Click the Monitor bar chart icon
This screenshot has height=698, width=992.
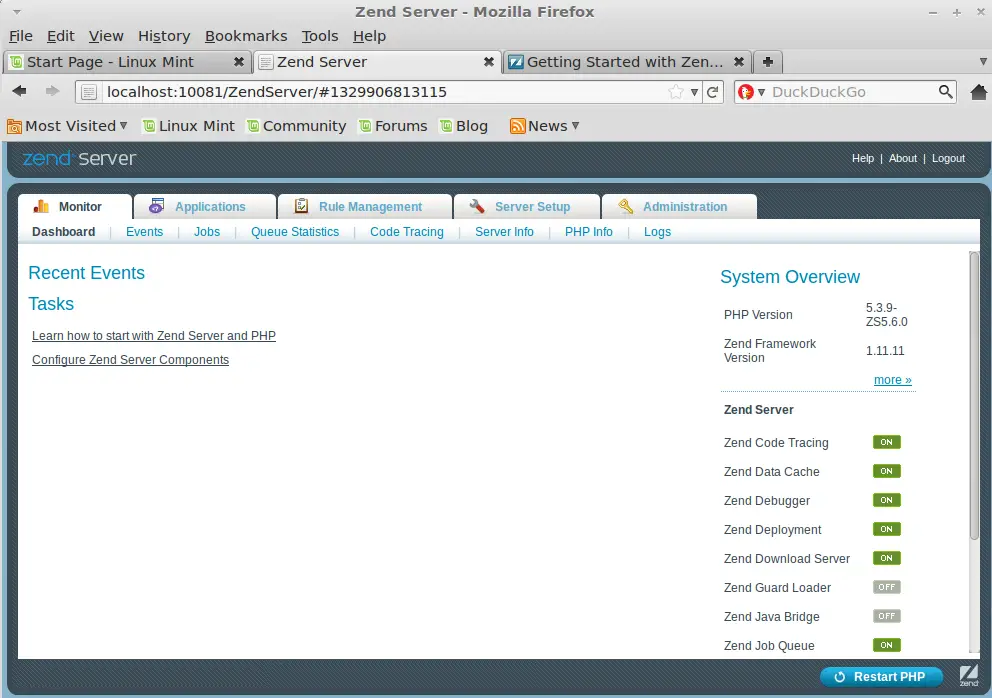(41, 206)
